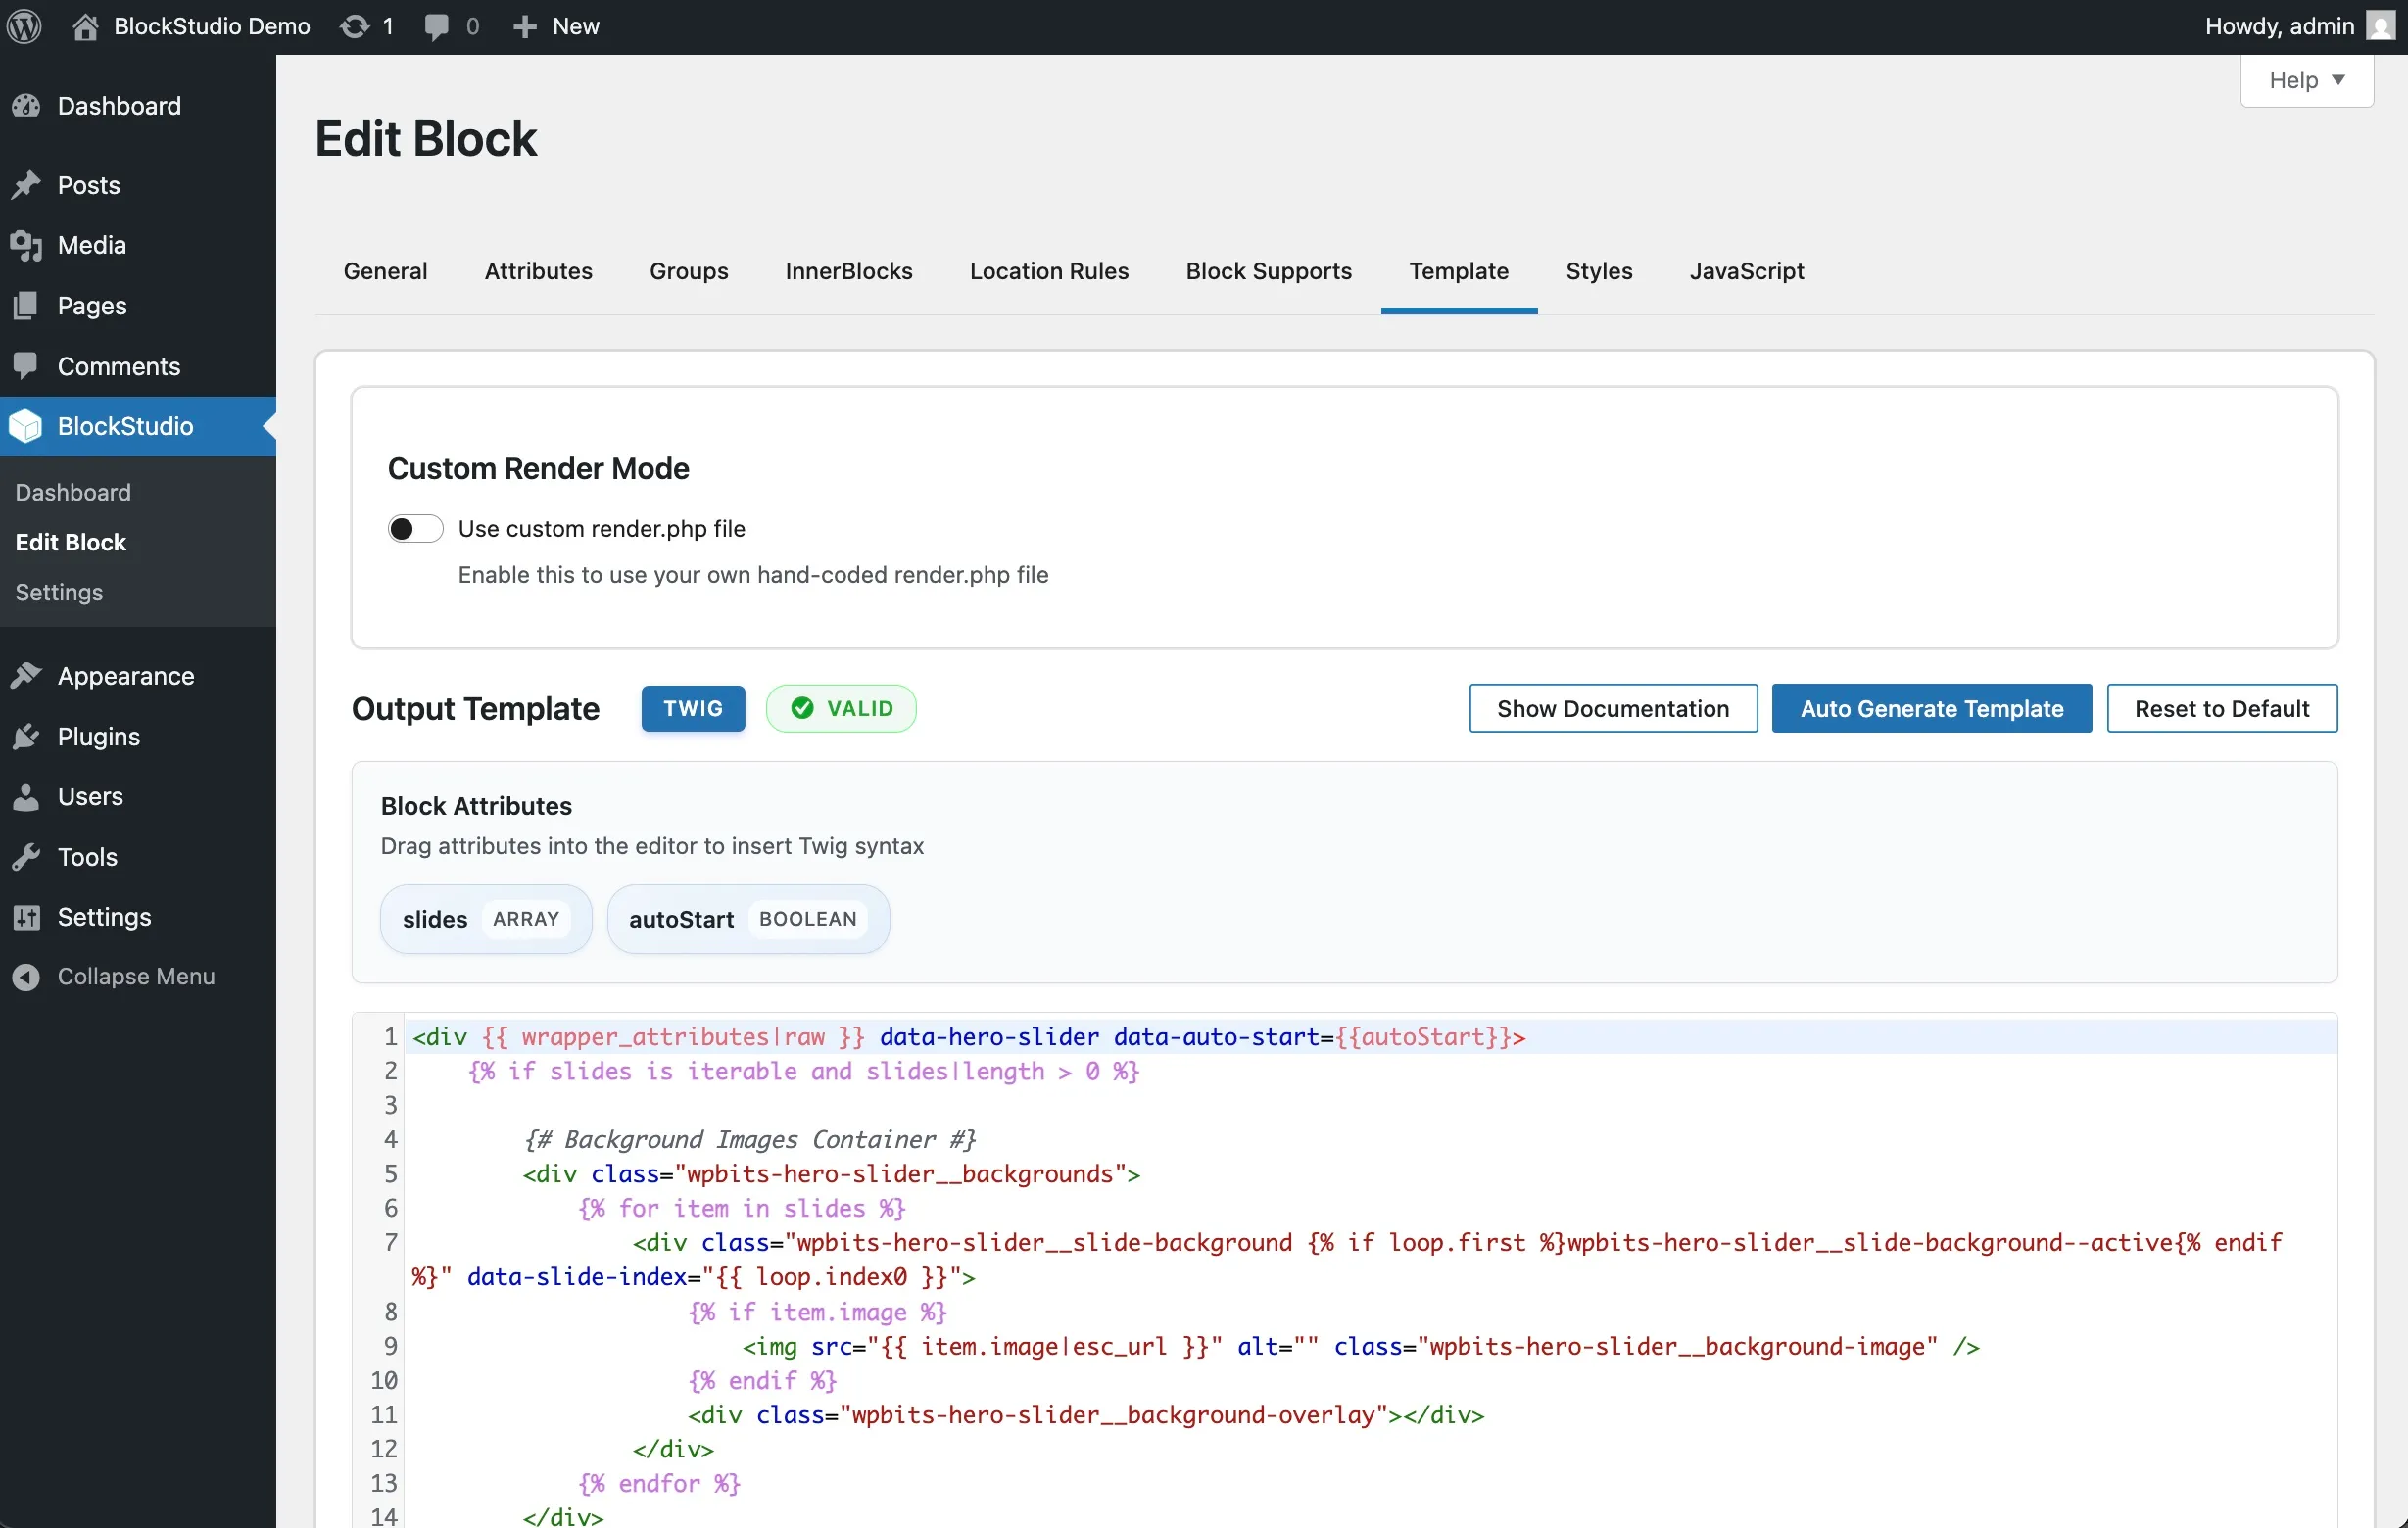Select the autoStart BOOLEAN attribute chip
The image size is (2408, 1528).
pos(748,919)
